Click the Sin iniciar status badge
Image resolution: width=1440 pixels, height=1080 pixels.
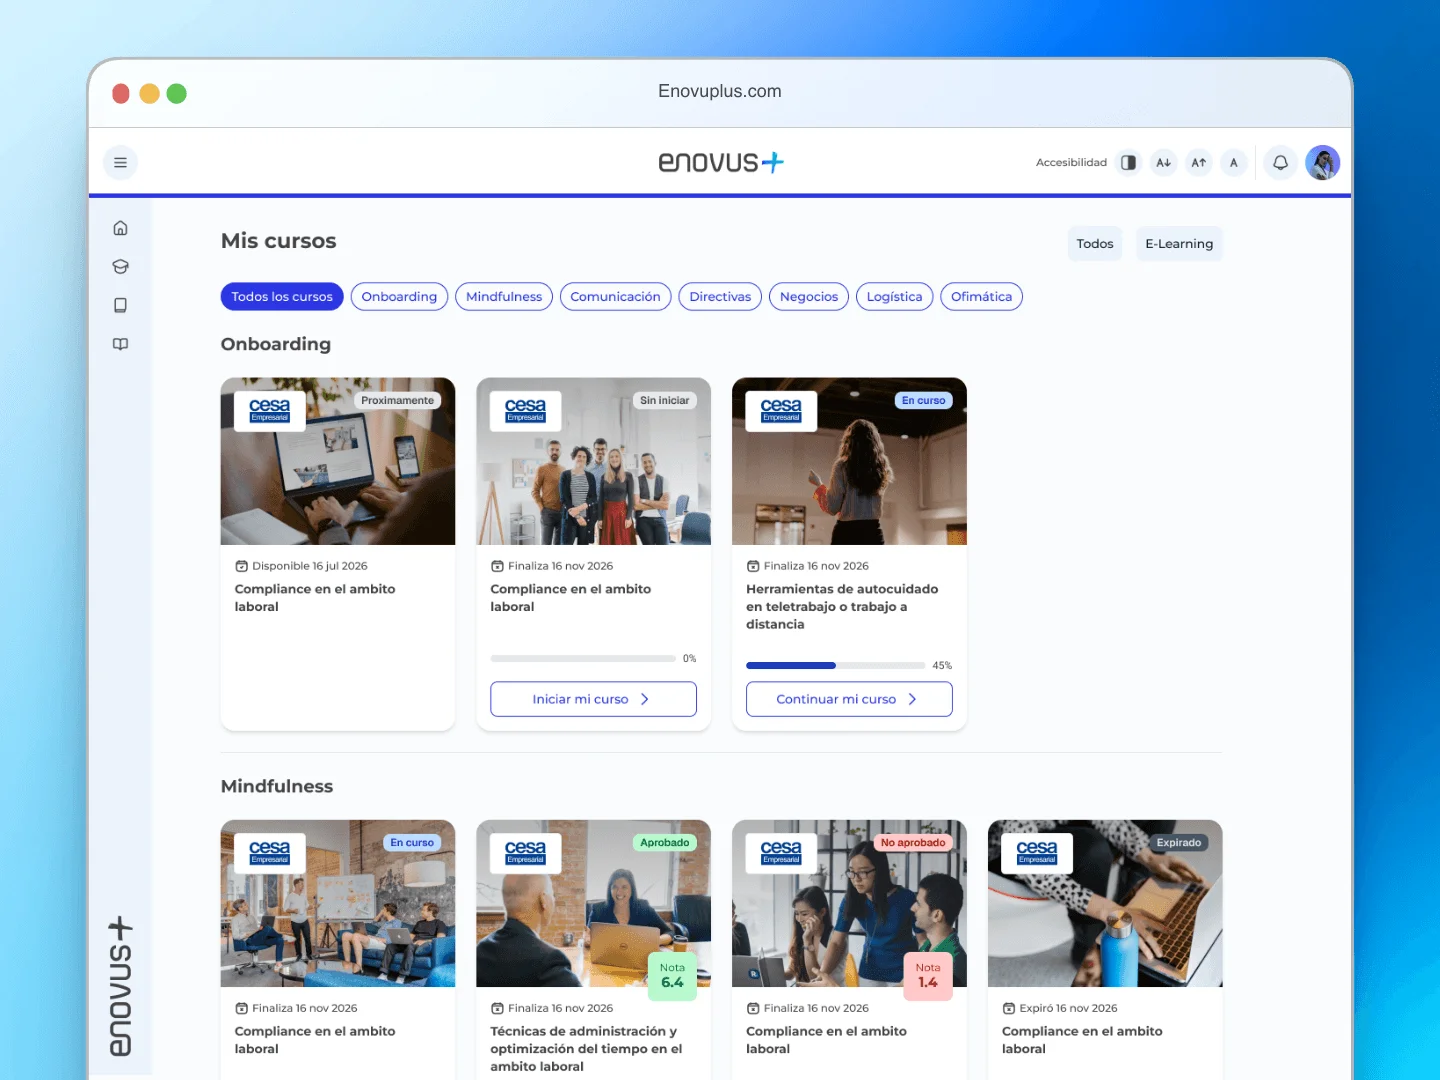665,401
